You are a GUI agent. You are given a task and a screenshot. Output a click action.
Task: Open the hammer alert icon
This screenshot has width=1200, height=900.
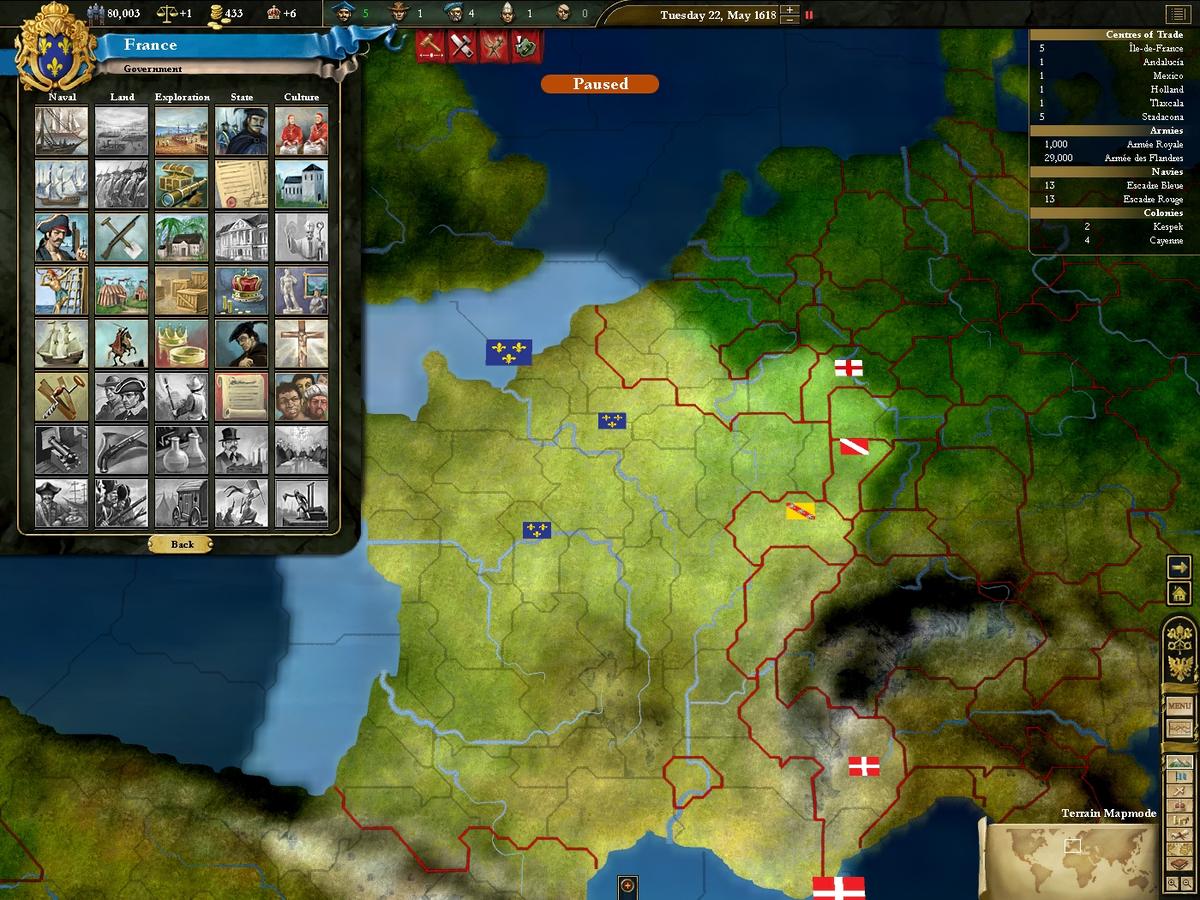pos(431,45)
